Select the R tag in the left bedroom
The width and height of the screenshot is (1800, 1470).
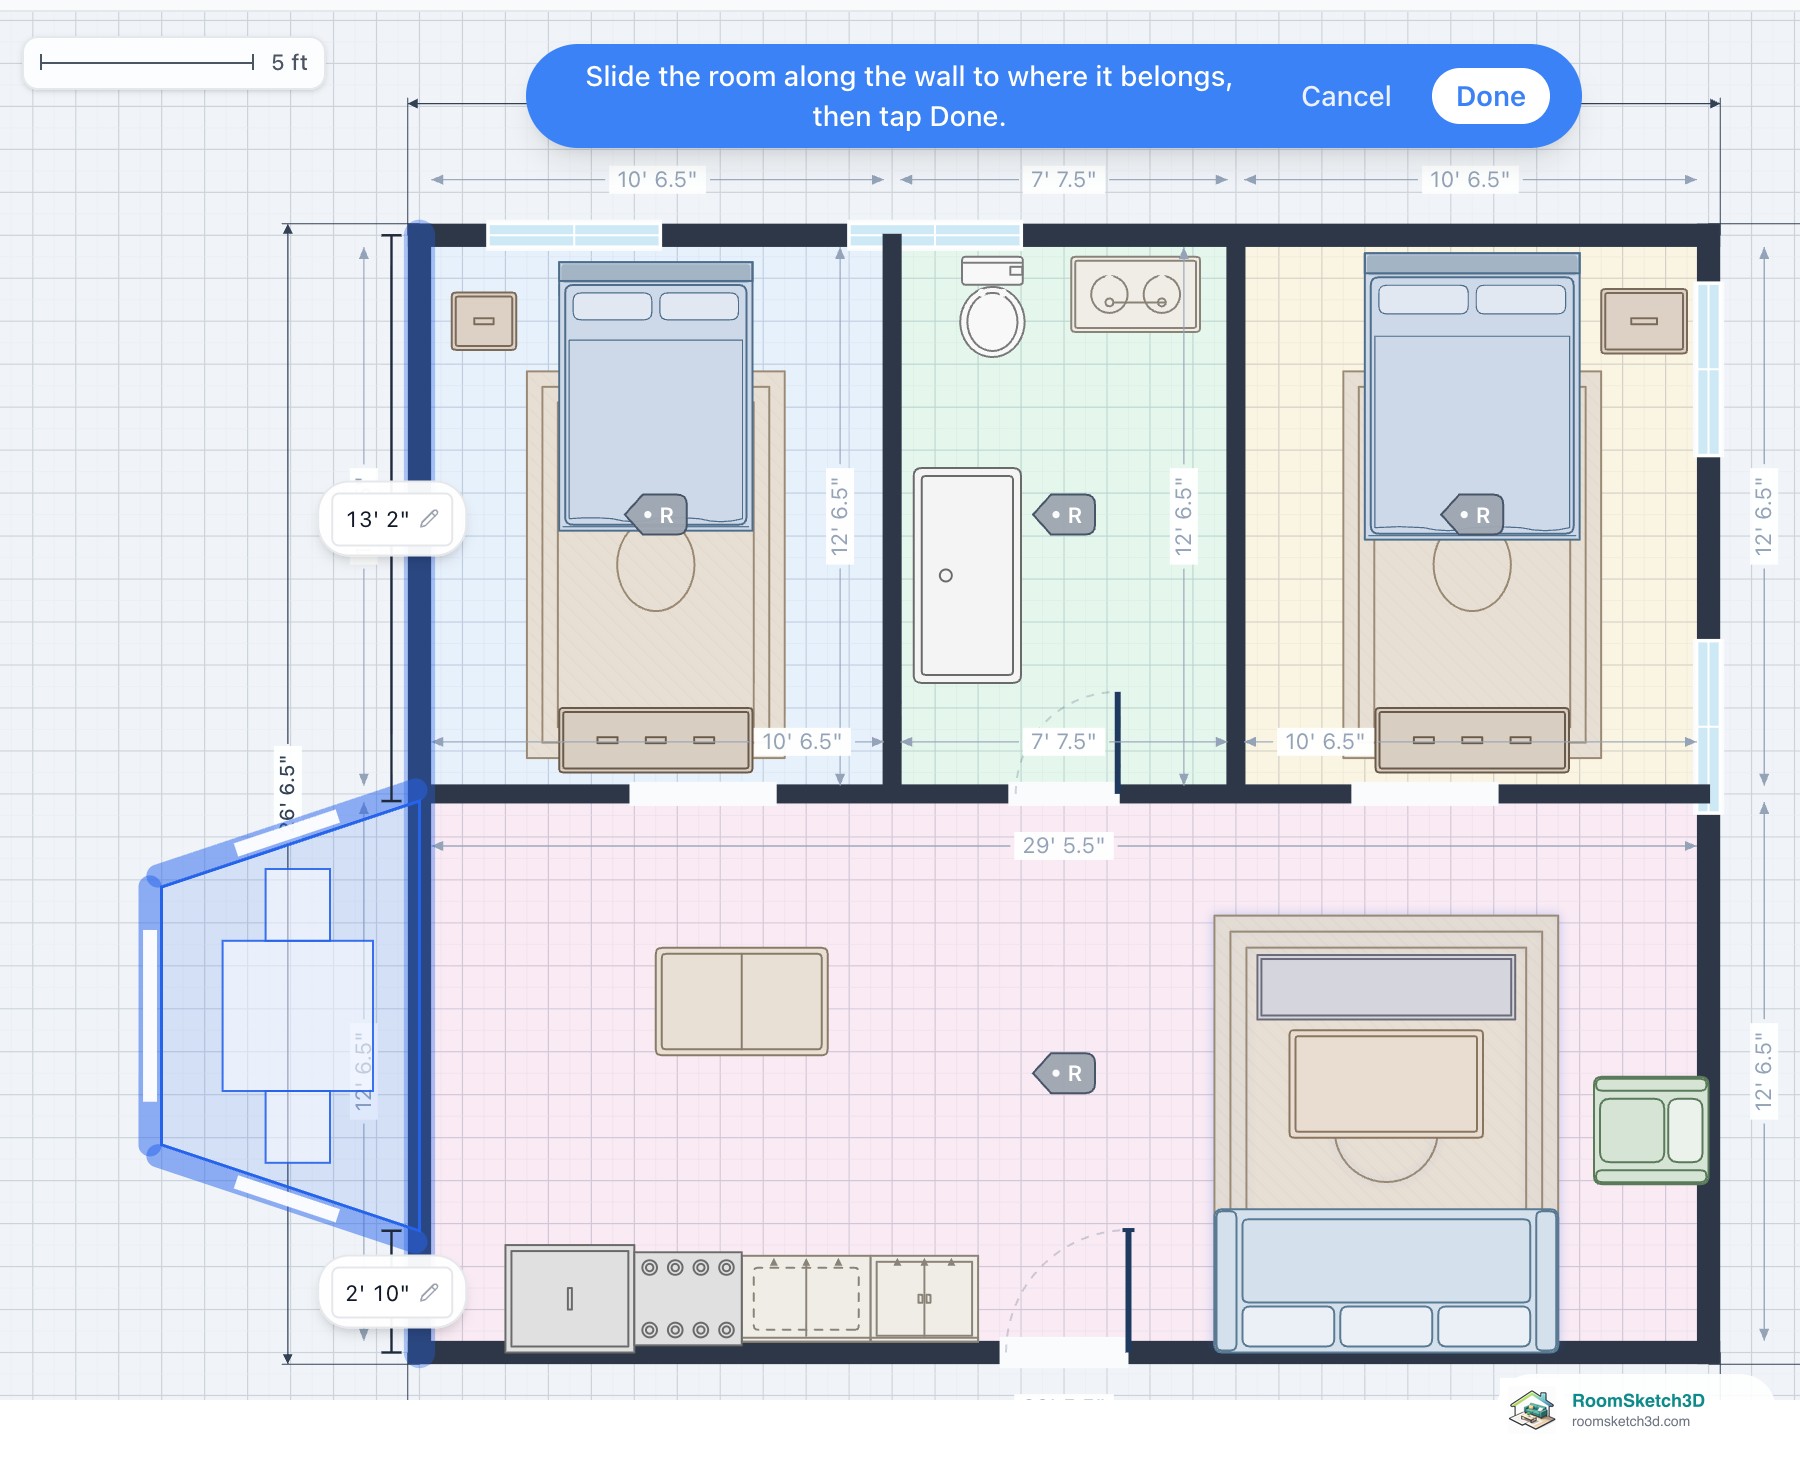click(657, 515)
